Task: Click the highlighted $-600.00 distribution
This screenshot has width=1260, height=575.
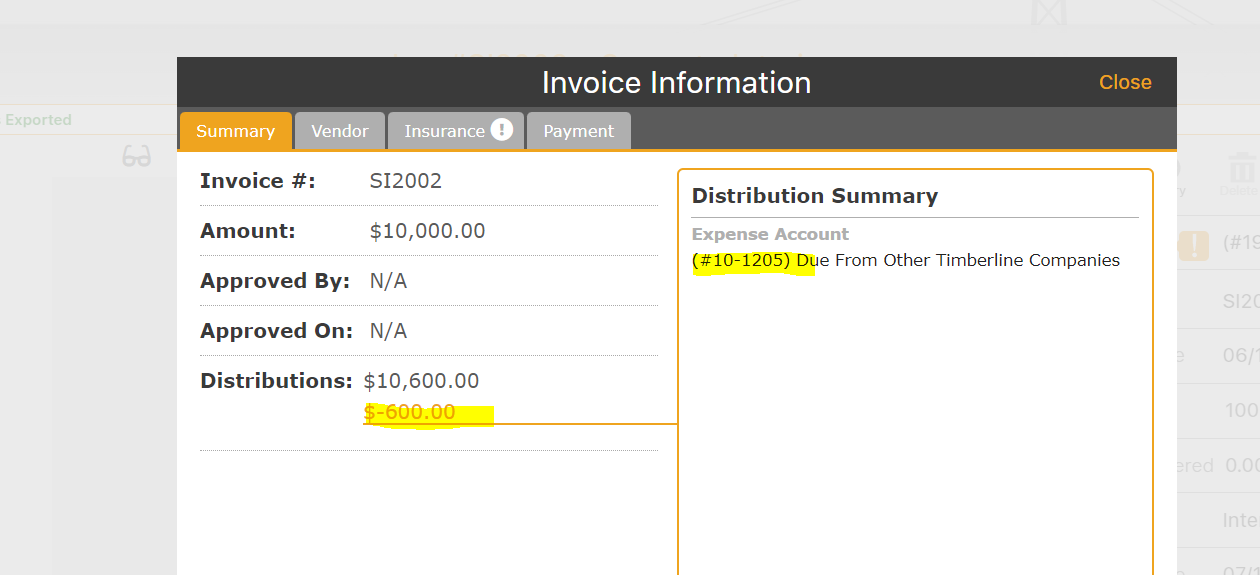Action: click(410, 412)
